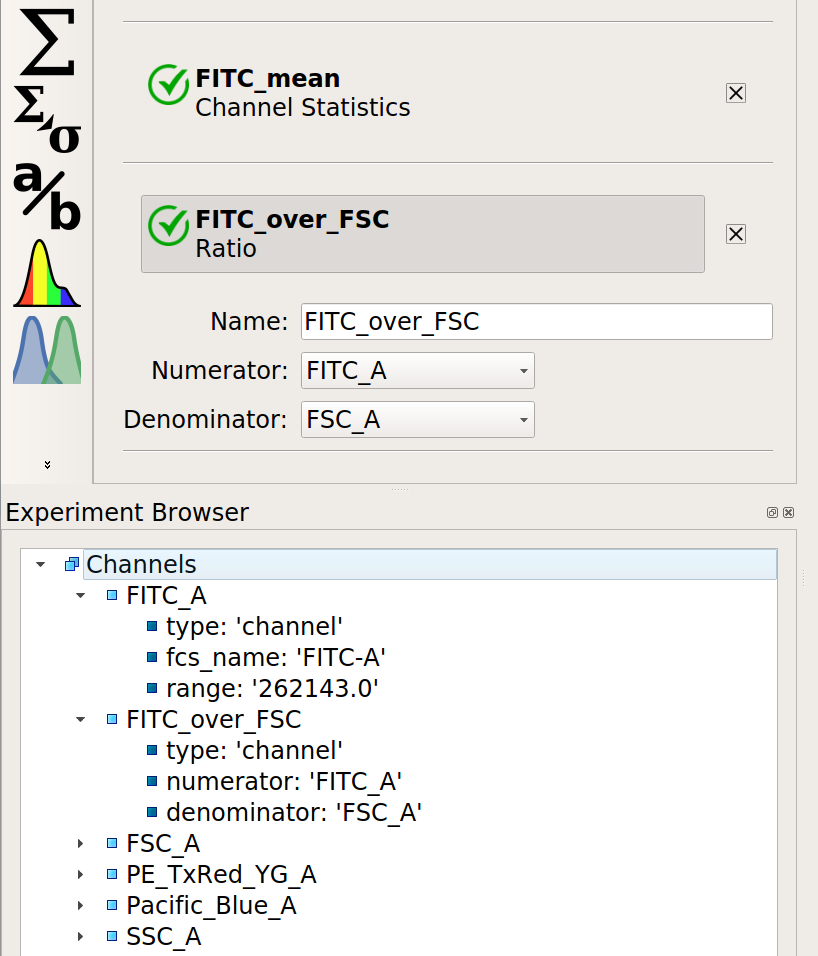Image resolution: width=818 pixels, height=956 pixels.
Task: Select the FITC_over_FSC Ratio header
Action: pyautogui.click(x=422, y=234)
